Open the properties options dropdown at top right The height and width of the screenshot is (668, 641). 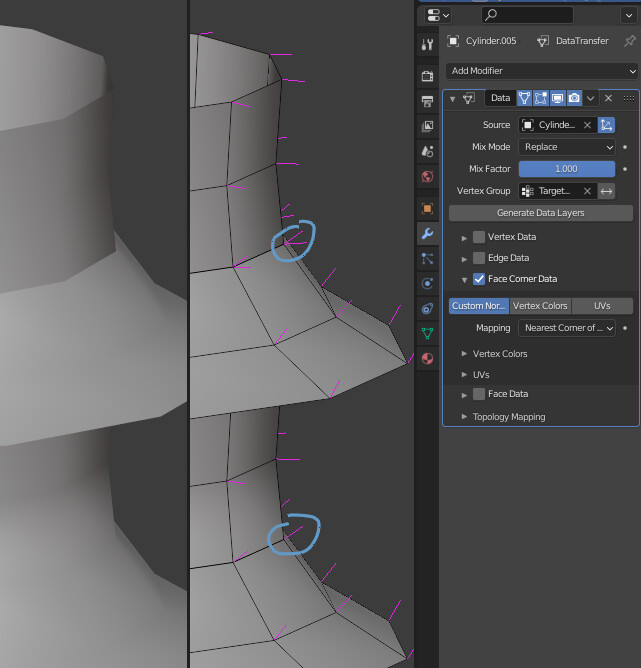click(629, 16)
